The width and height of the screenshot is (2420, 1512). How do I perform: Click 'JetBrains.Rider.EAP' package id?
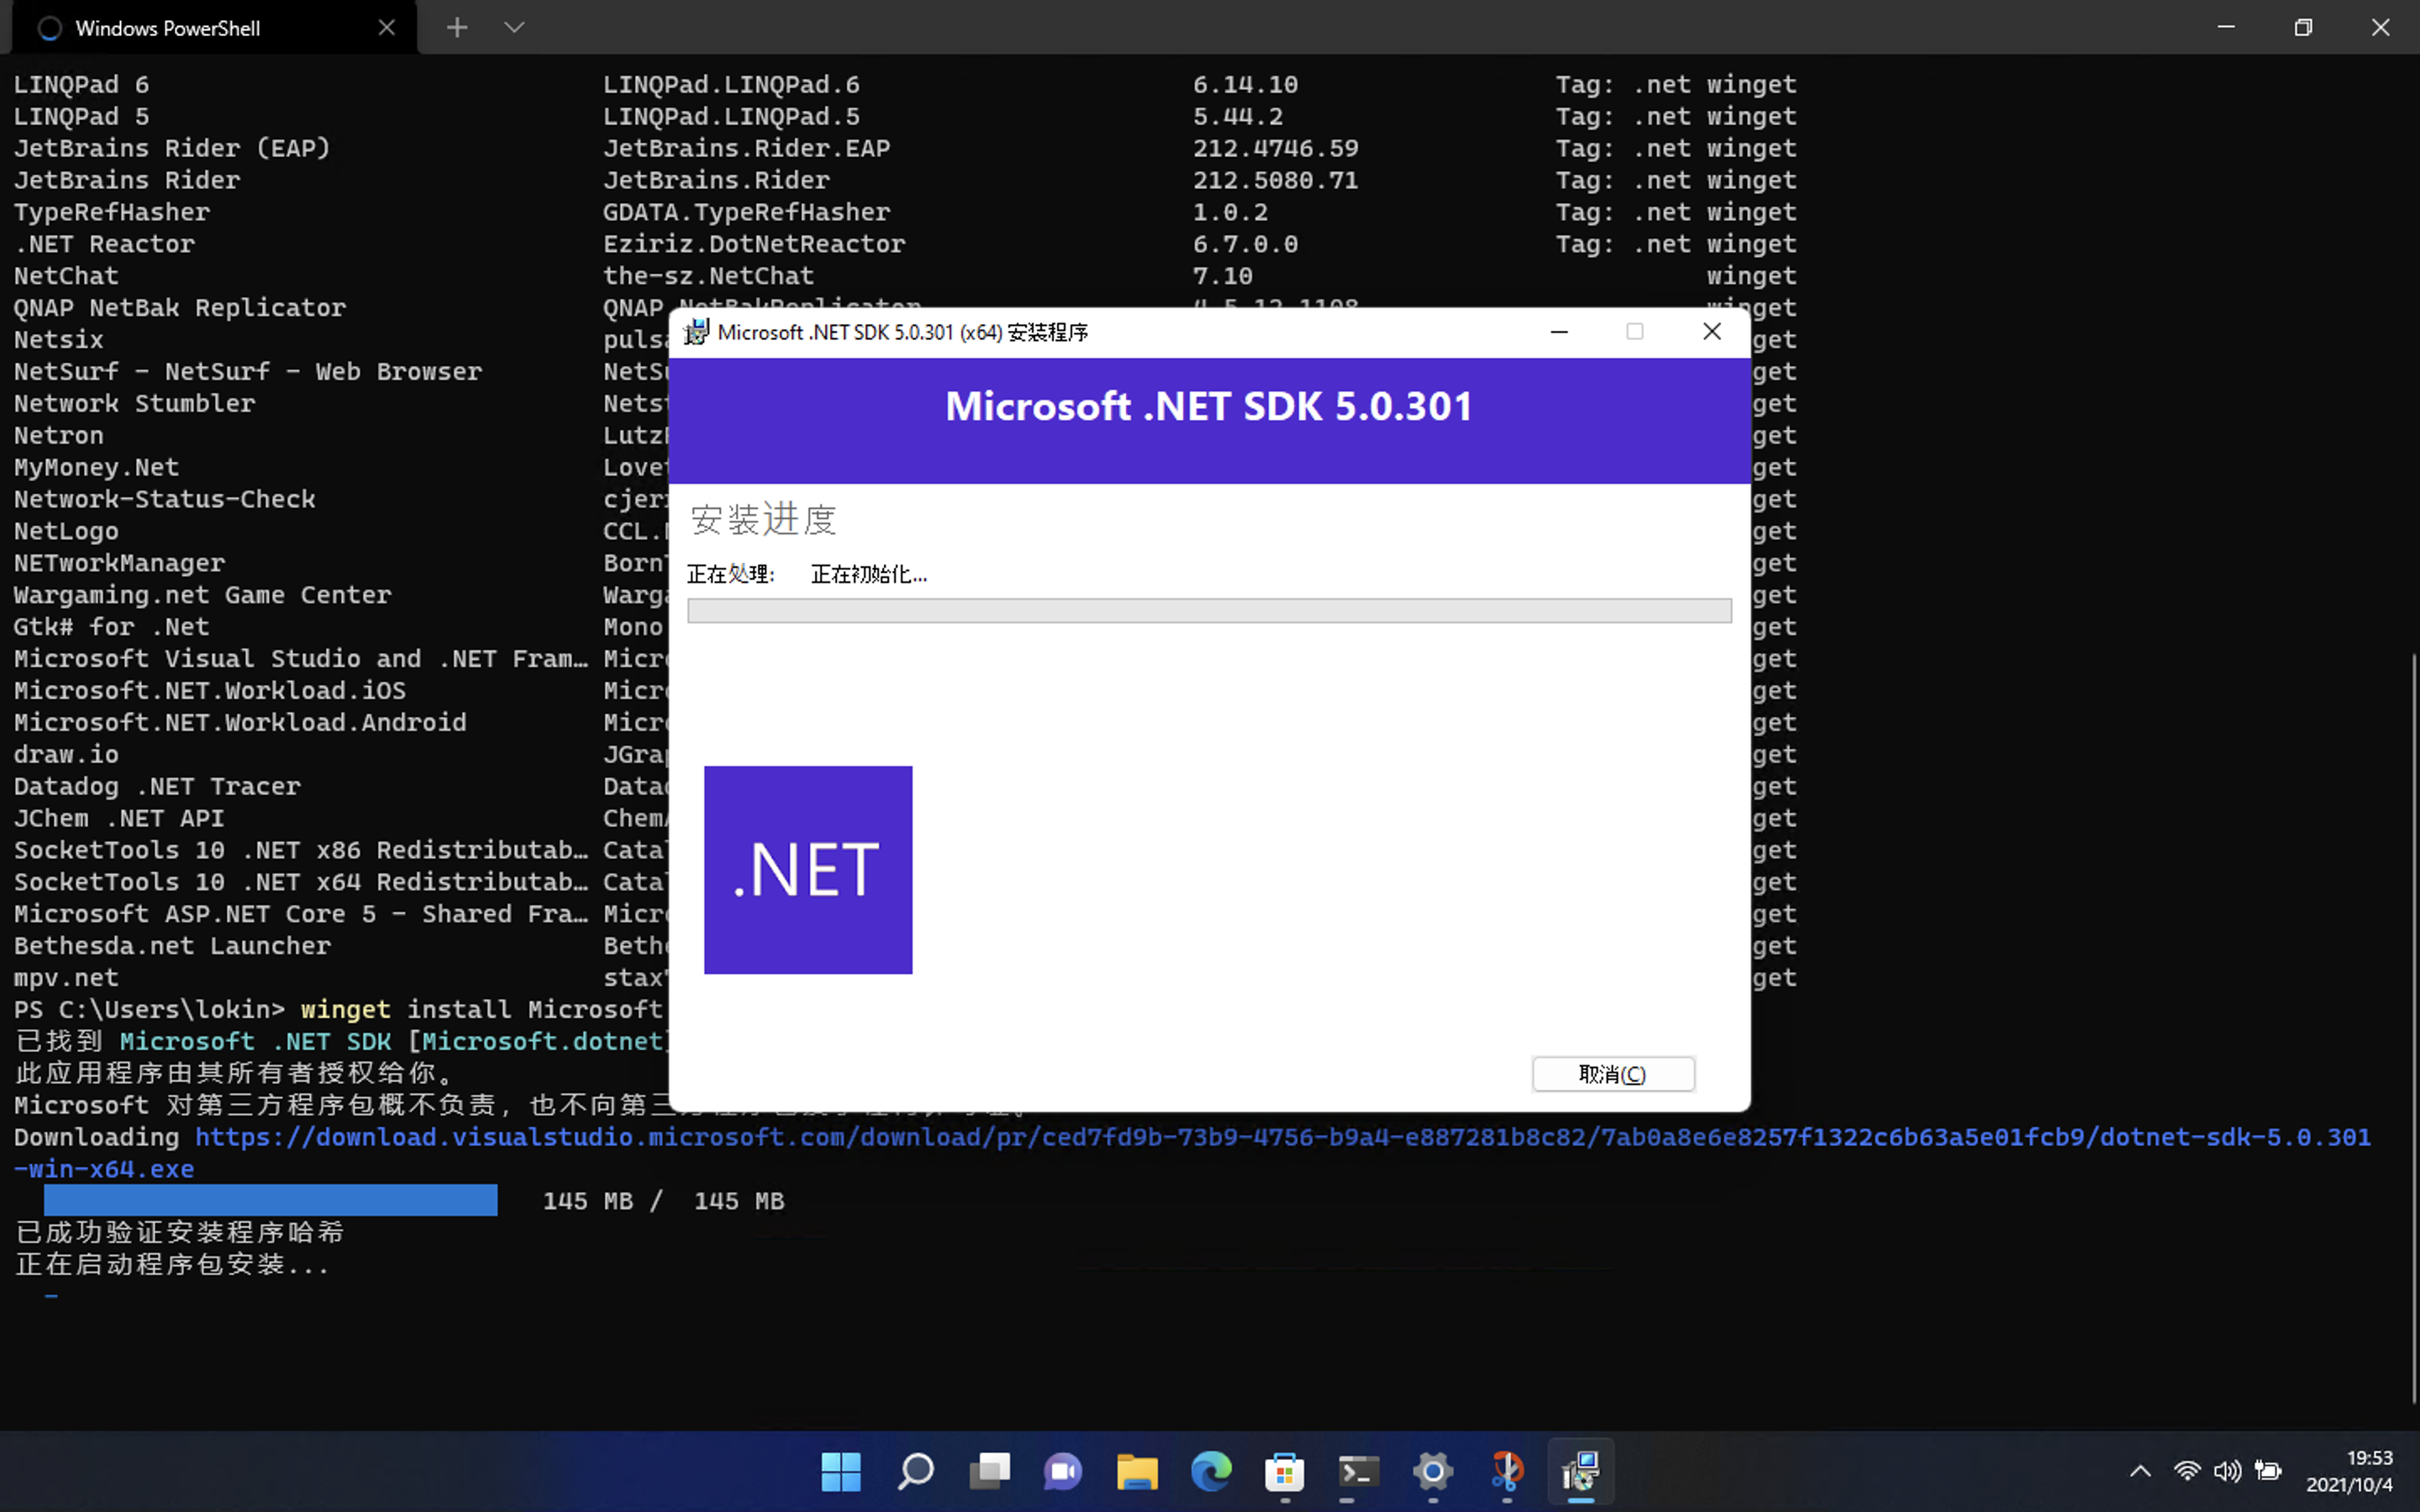pos(746,148)
